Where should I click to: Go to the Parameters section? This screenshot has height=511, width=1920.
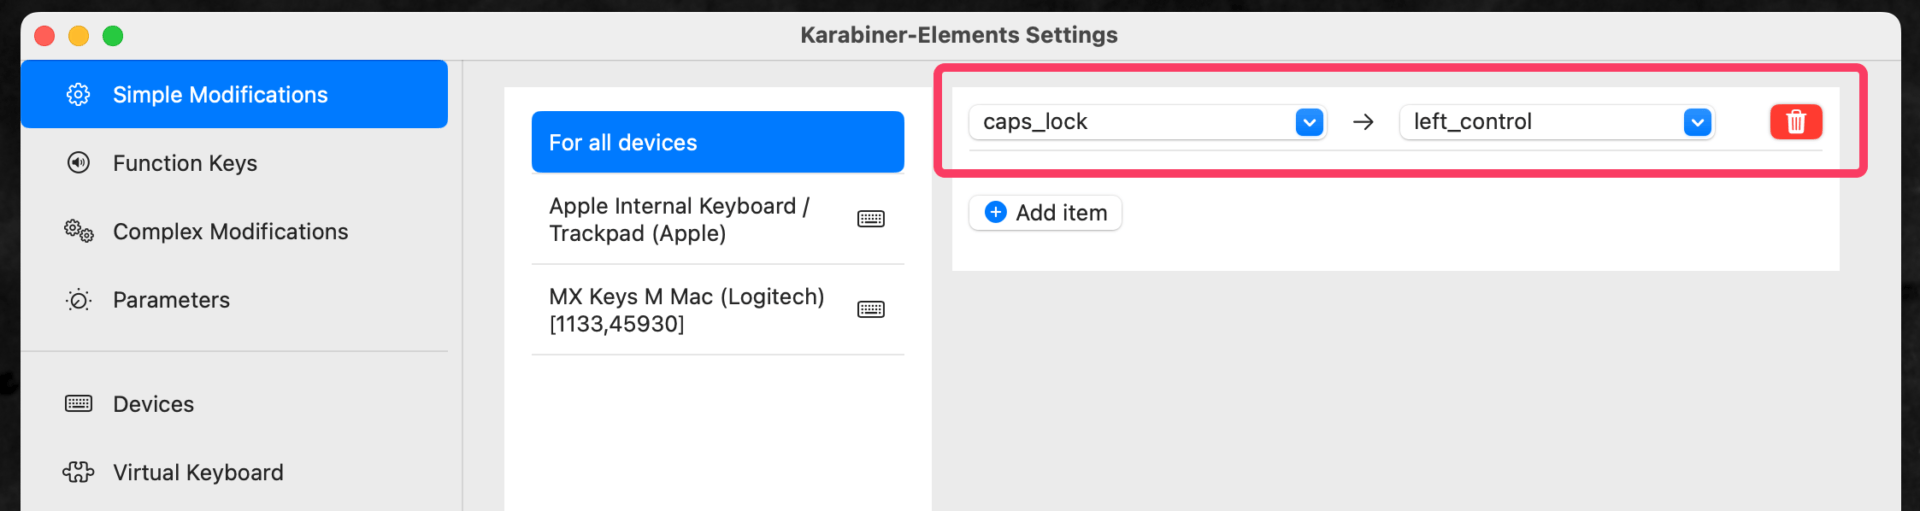171,300
